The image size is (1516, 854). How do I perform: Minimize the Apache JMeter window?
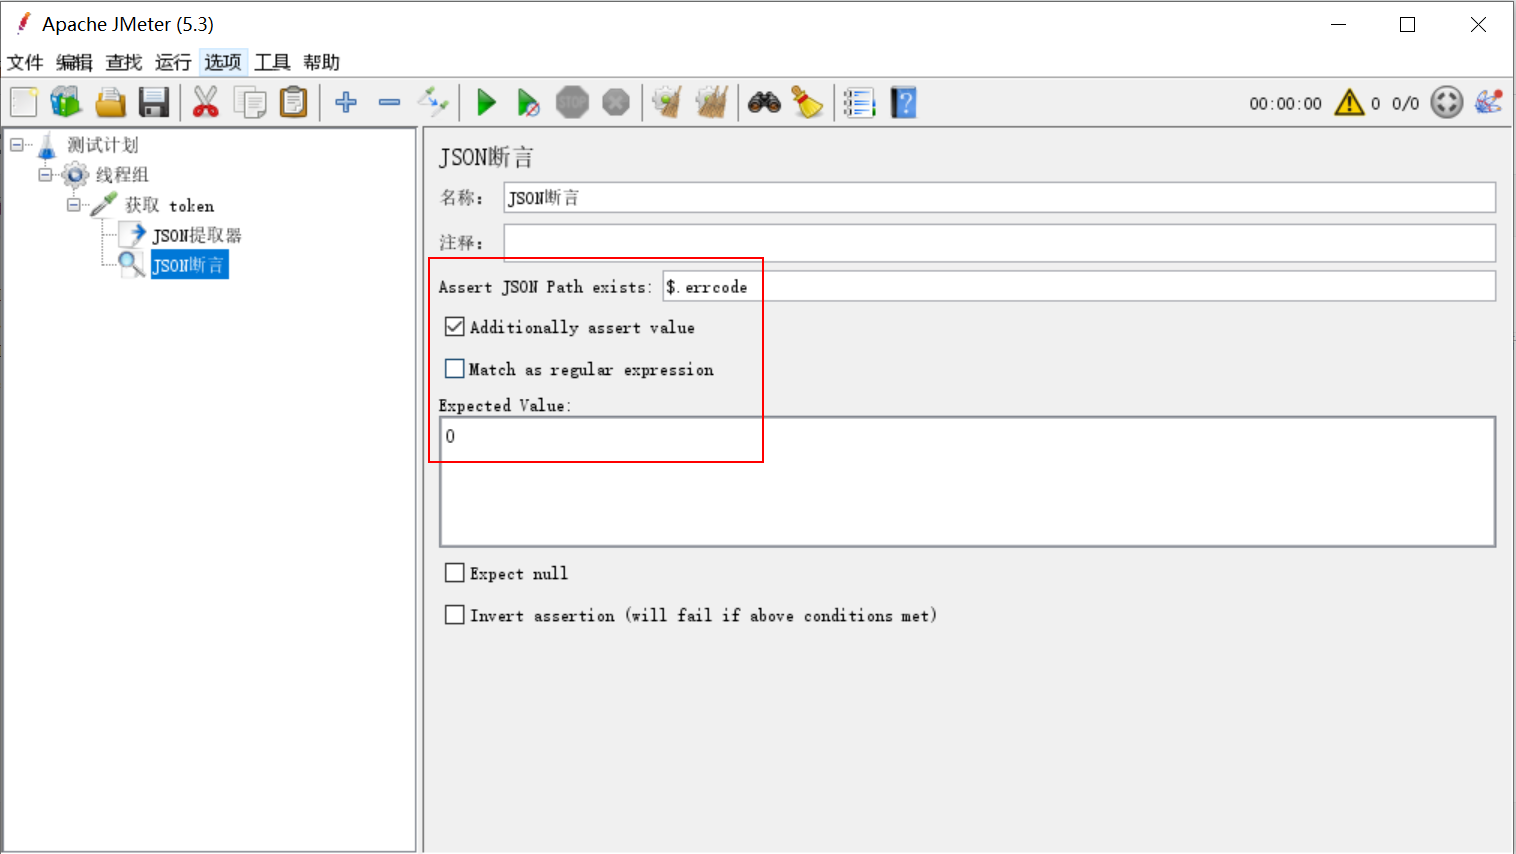point(1339,25)
